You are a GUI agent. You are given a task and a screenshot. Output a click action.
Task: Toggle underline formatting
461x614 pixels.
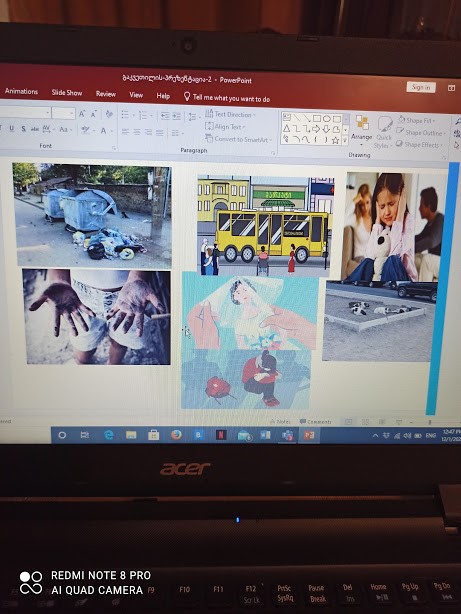point(11,128)
